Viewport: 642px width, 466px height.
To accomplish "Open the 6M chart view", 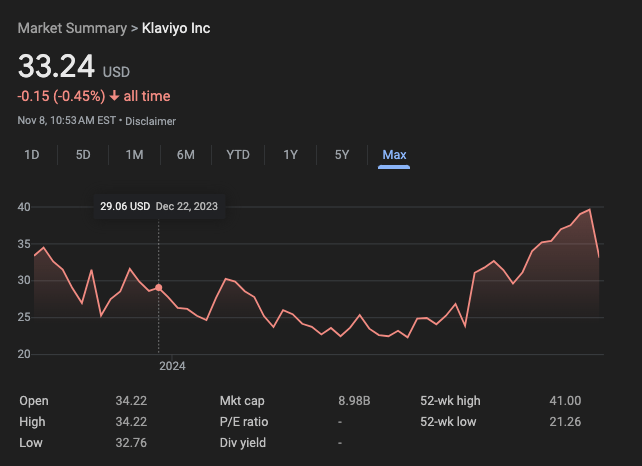I will [x=185, y=154].
